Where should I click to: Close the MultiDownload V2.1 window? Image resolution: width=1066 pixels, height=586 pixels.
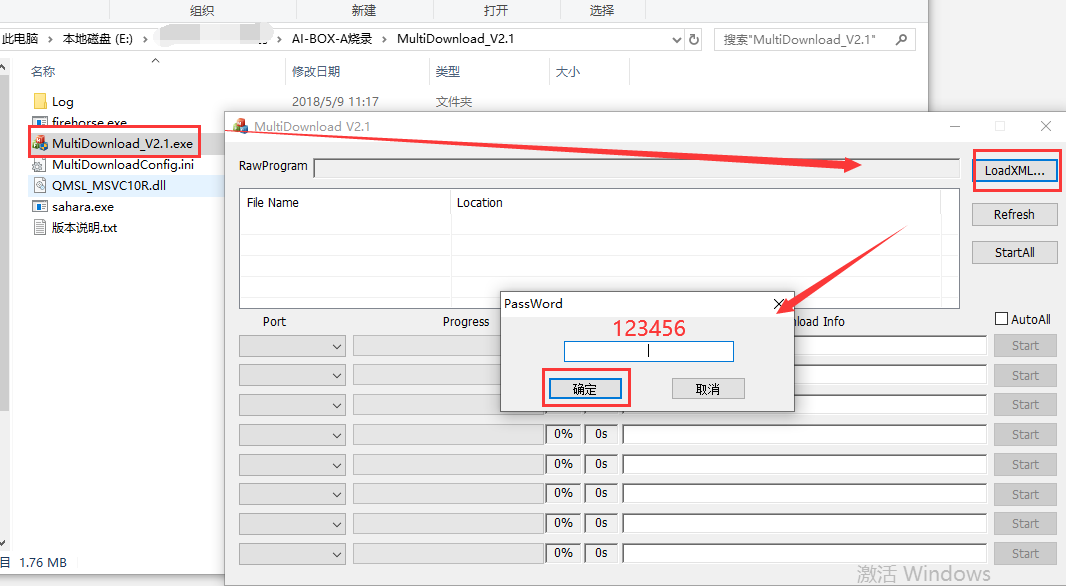point(1046,126)
